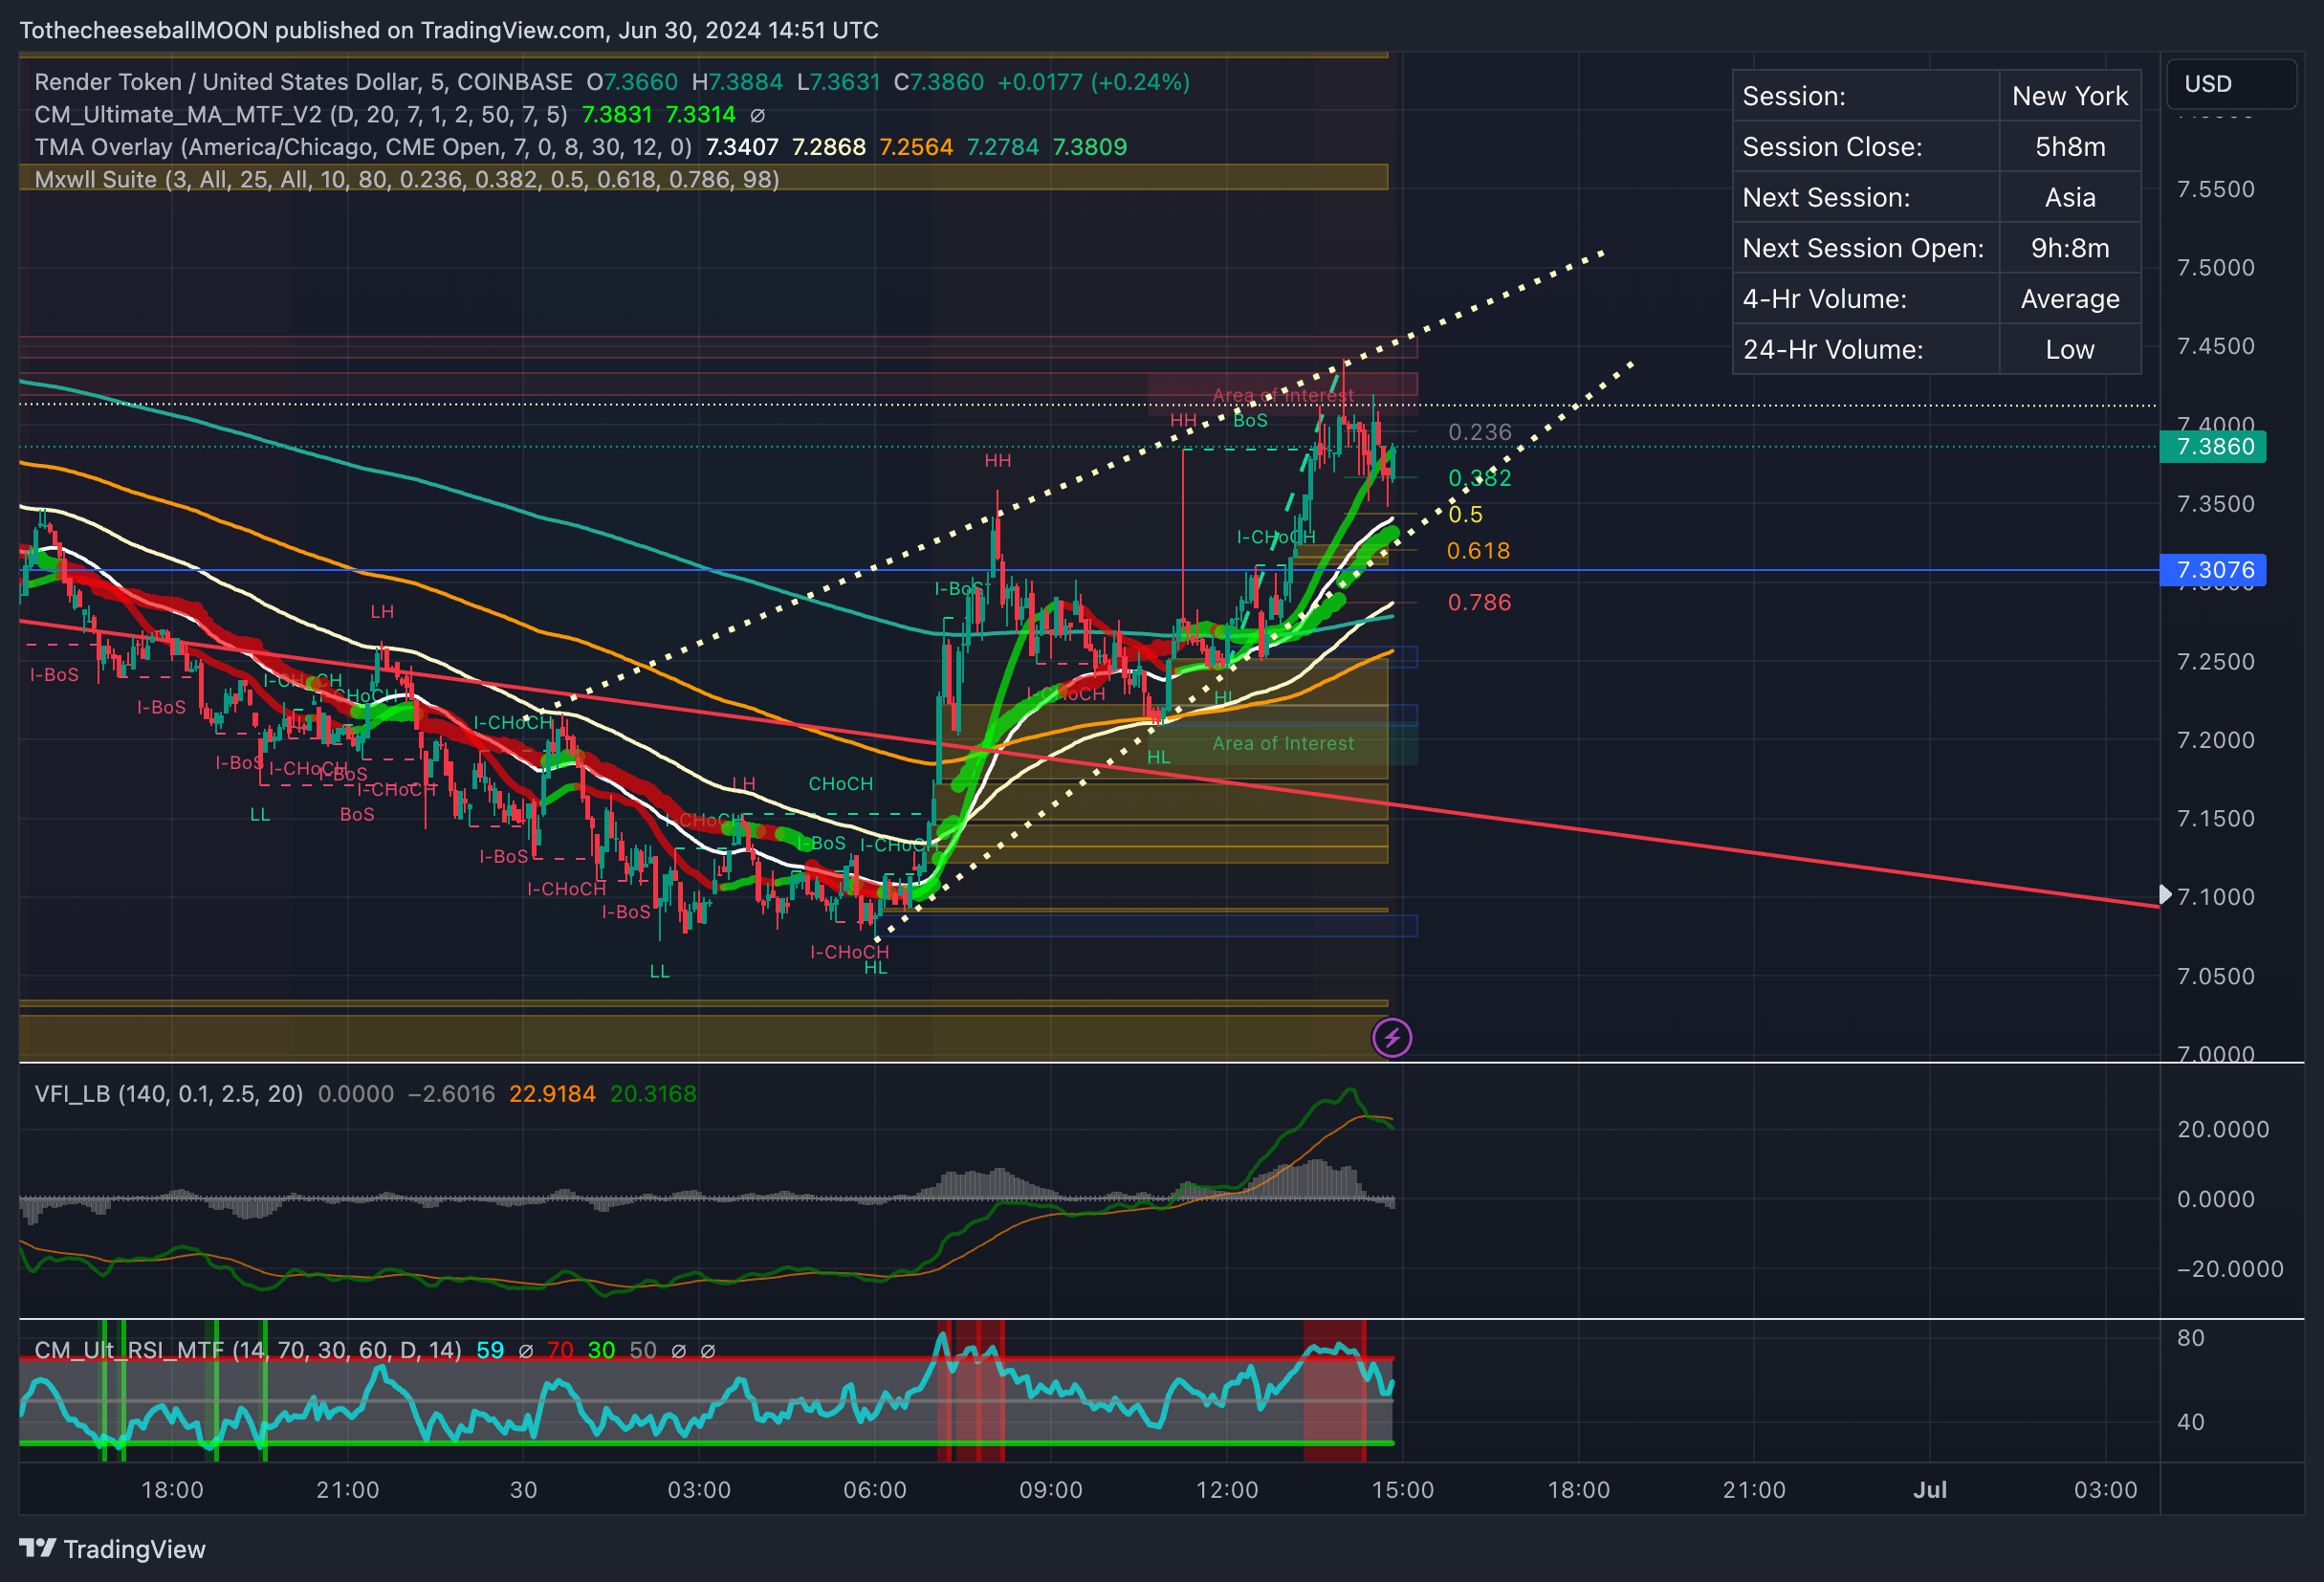Image resolution: width=2324 pixels, height=1582 pixels.
Task: Click the green 'CHoCH' label near 06:00
Action: 840,784
